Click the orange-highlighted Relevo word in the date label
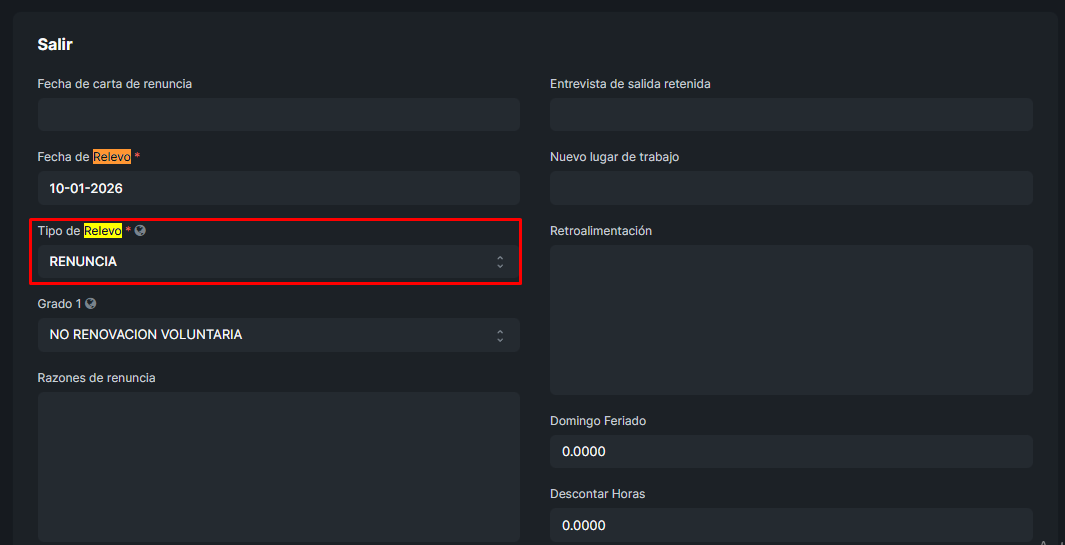 click(x=112, y=157)
